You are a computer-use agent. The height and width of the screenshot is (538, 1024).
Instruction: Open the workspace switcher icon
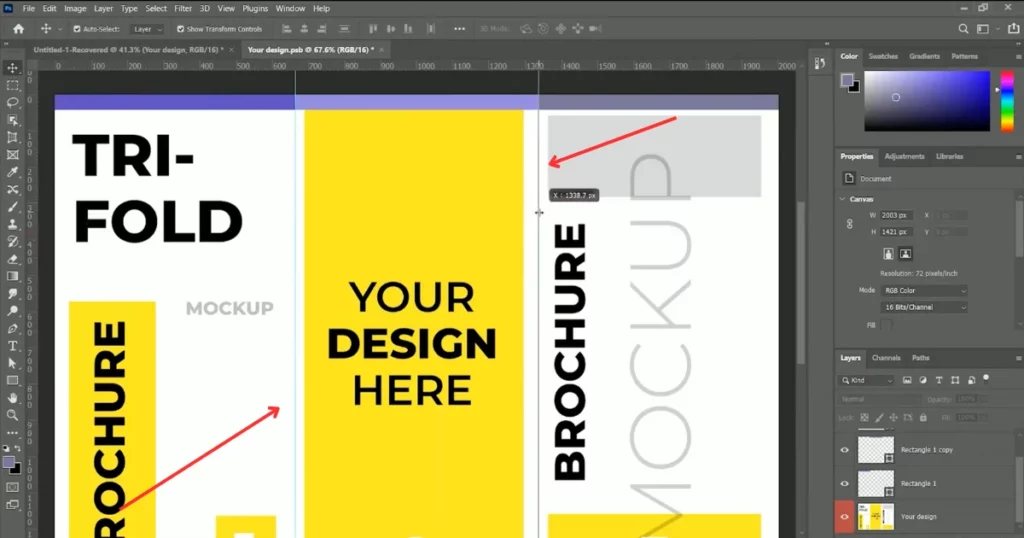click(x=983, y=29)
